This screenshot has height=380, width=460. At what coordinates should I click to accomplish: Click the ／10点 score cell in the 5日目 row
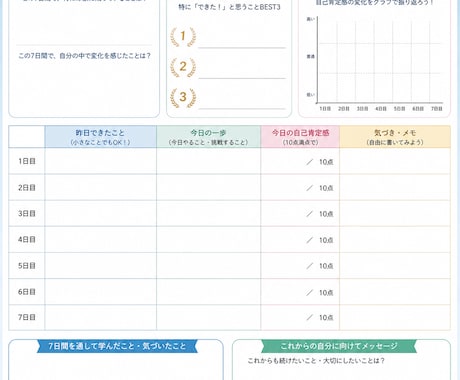click(x=300, y=266)
